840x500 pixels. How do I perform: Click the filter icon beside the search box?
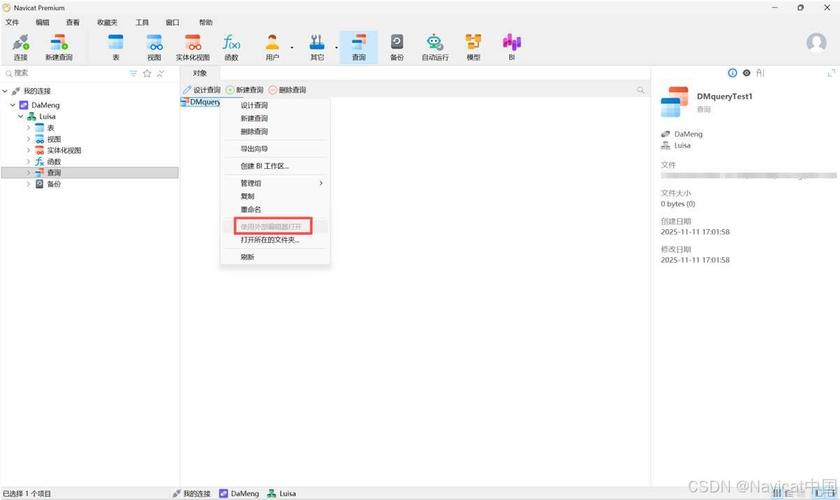point(133,73)
